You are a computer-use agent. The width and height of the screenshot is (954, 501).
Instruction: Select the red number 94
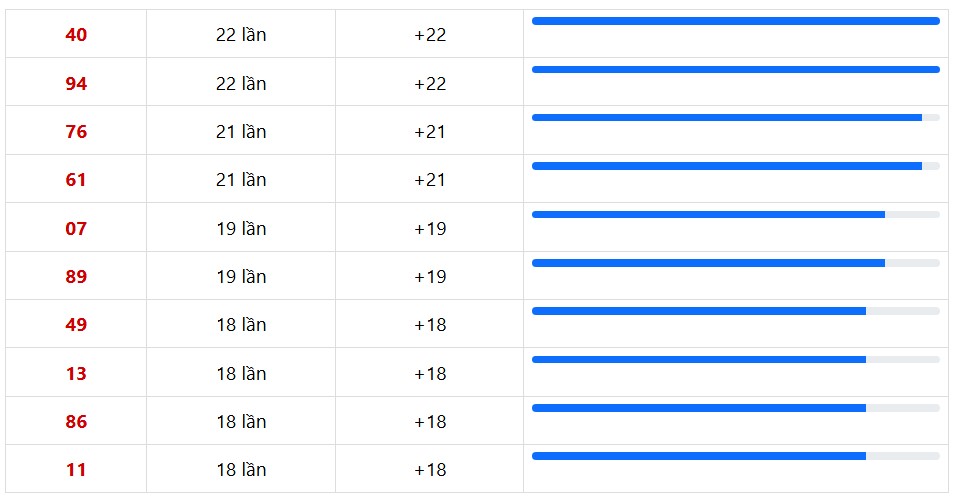(x=76, y=84)
